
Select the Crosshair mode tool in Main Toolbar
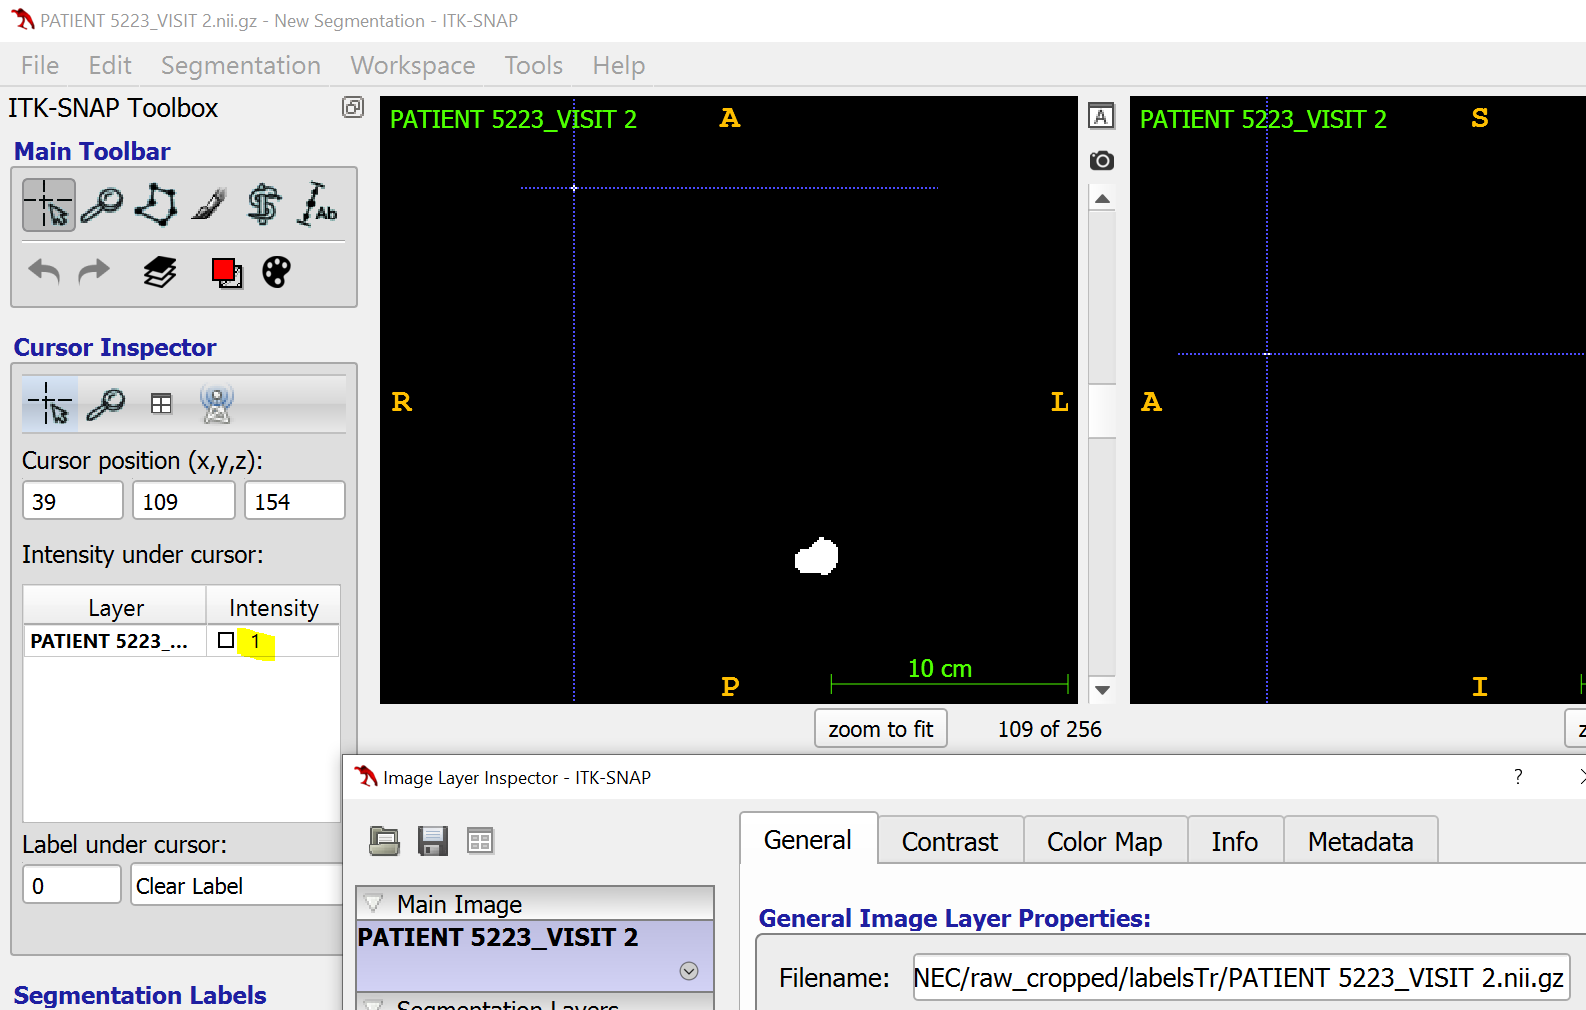click(x=49, y=205)
